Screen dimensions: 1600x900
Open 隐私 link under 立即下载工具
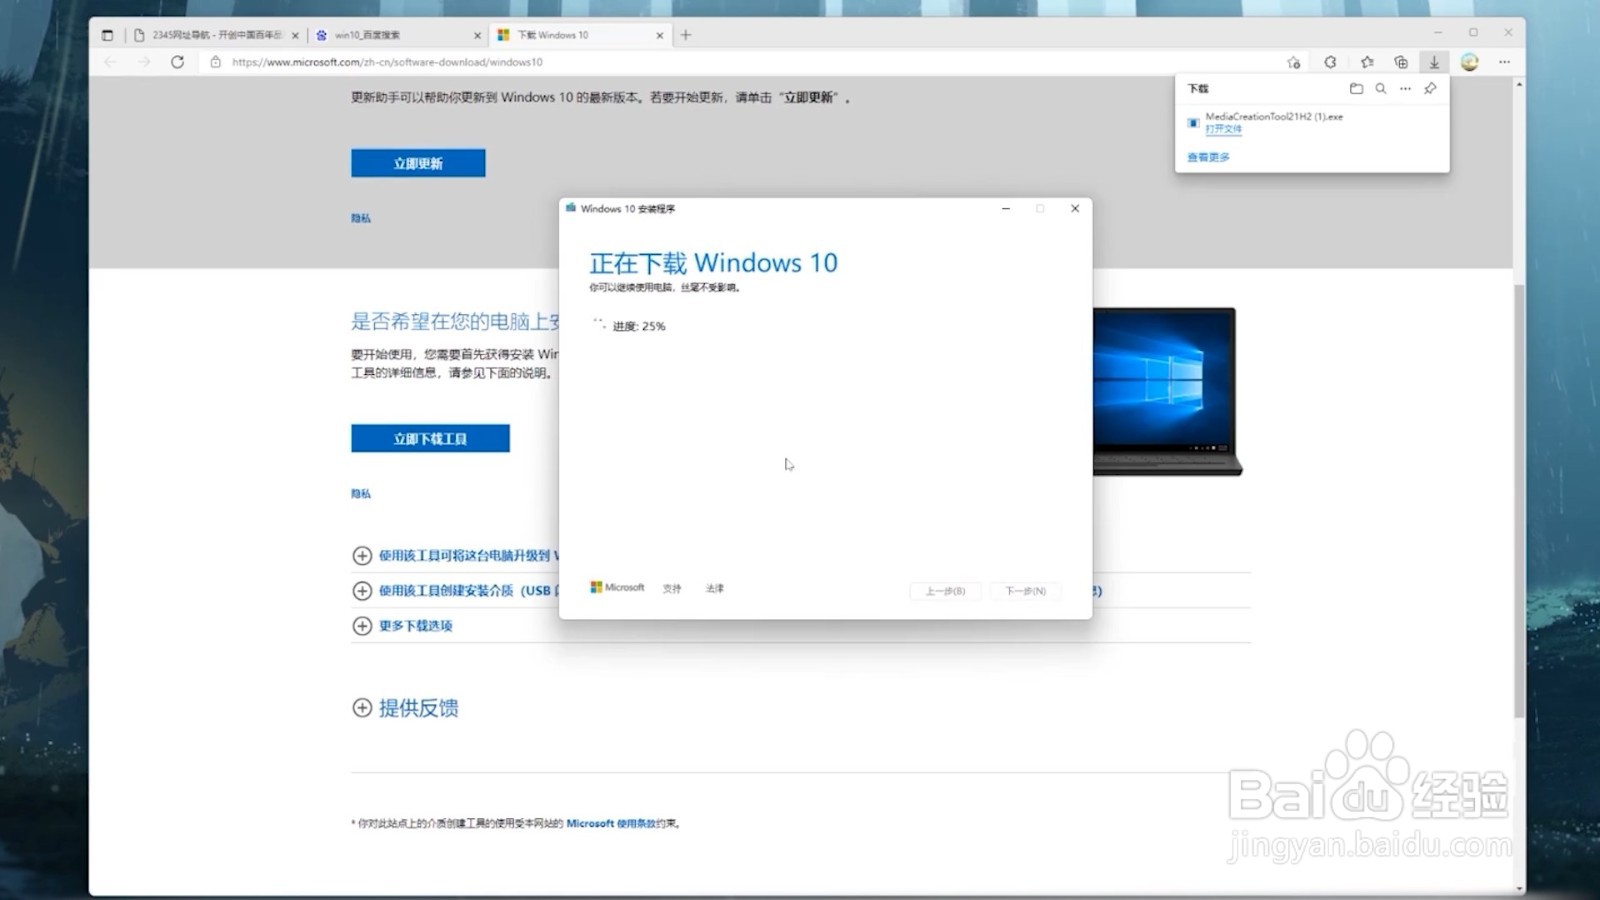[361, 493]
